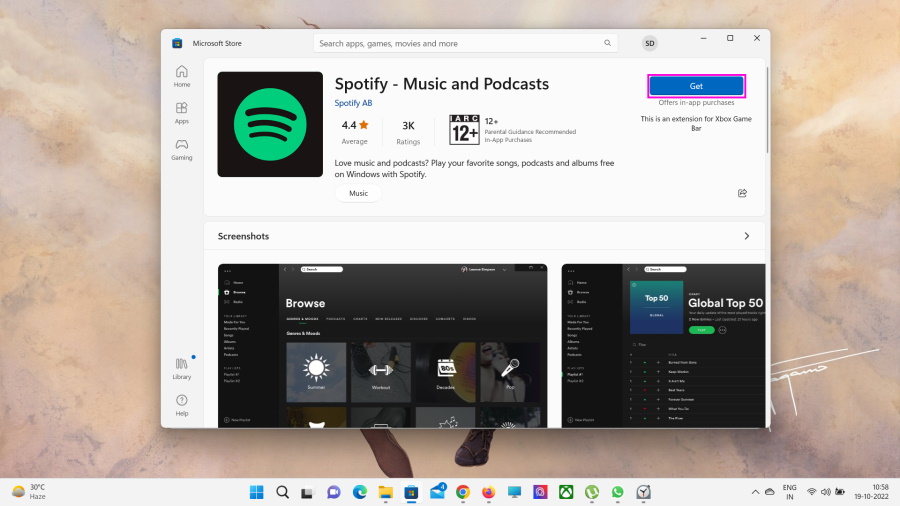Click the Microsoft Store logo icon
This screenshot has width=900, height=506.
pos(177,43)
